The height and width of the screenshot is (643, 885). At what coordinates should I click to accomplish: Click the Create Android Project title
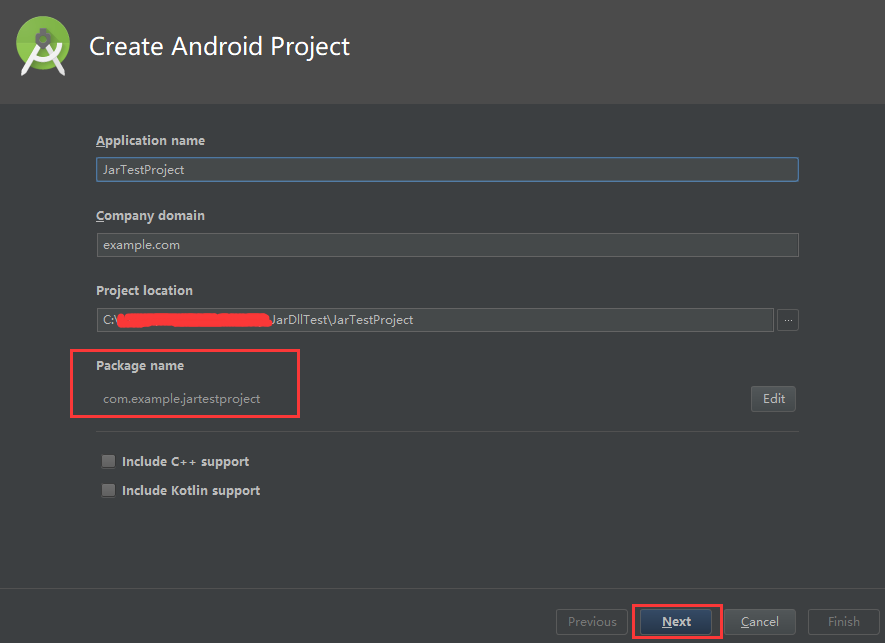pos(220,46)
